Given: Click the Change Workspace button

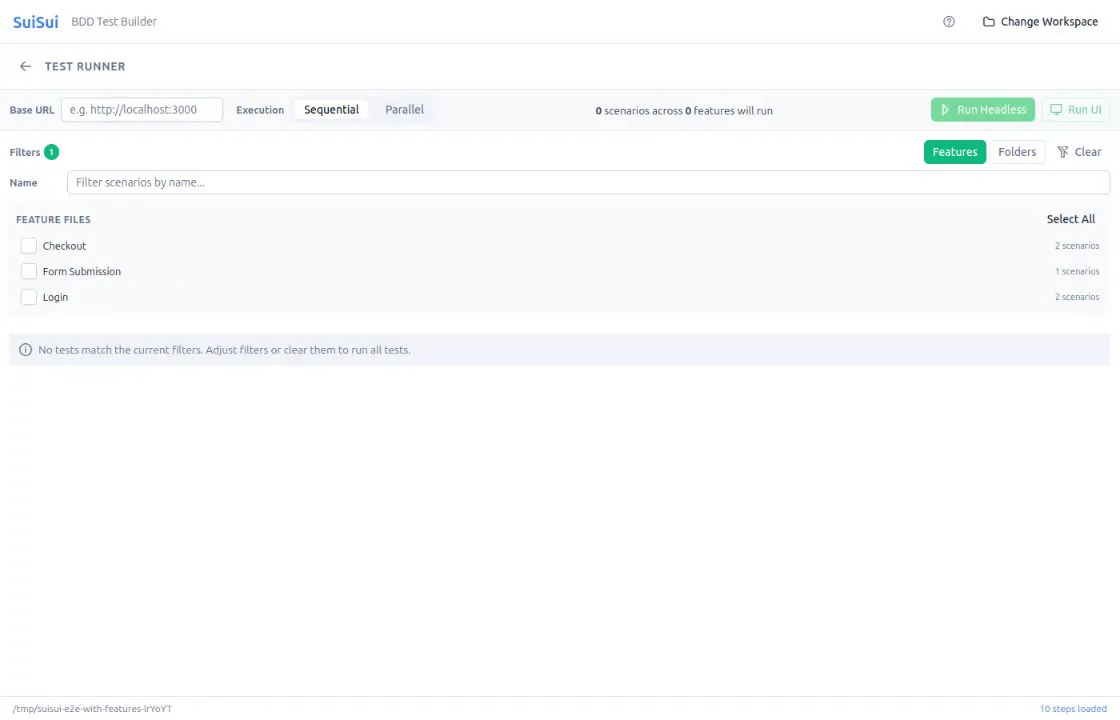Looking at the screenshot, I should coord(1040,21).
